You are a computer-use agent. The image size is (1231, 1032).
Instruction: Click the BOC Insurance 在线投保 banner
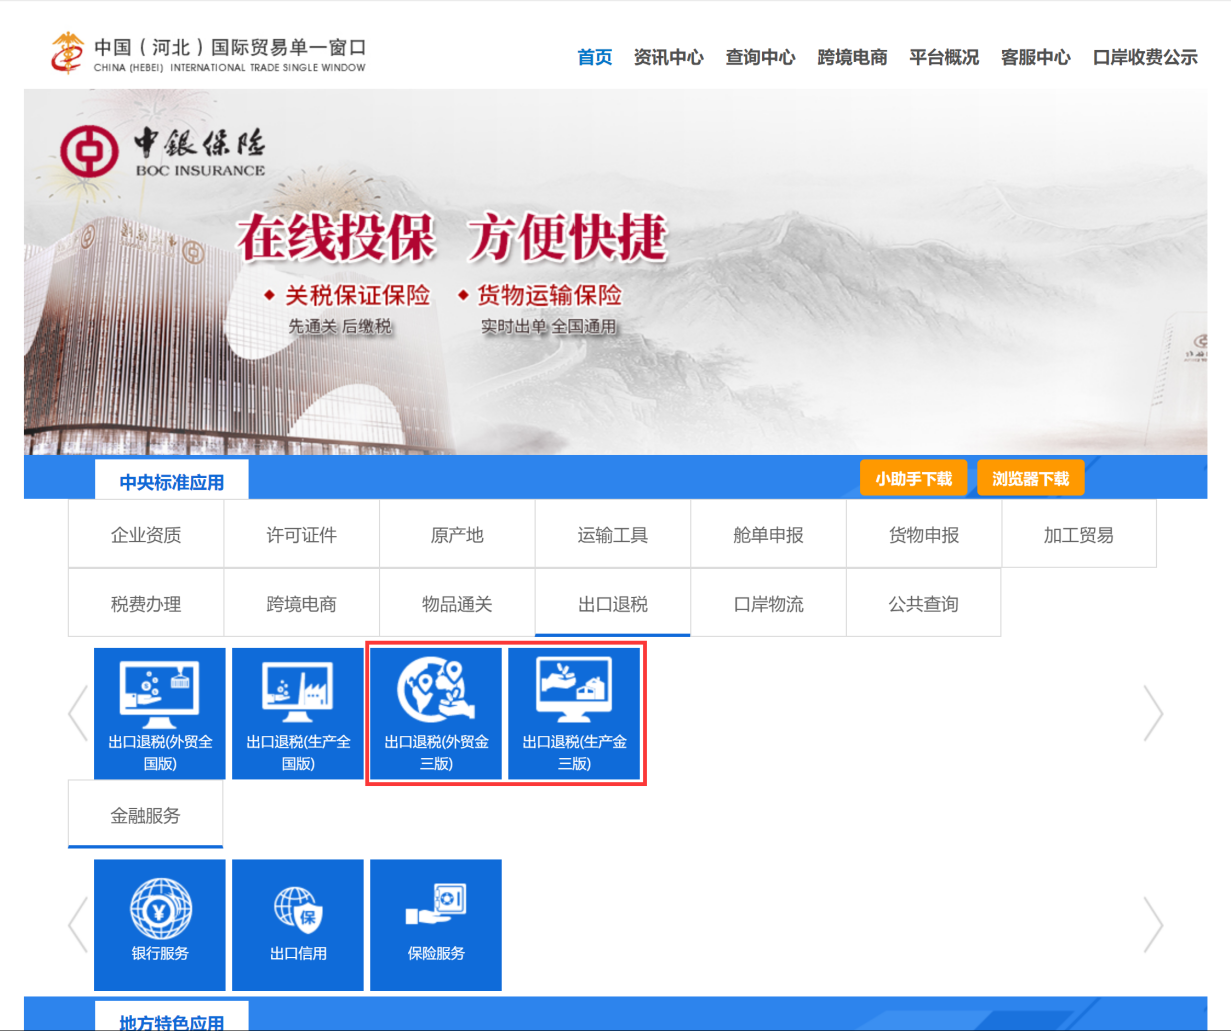coord(615,272)
